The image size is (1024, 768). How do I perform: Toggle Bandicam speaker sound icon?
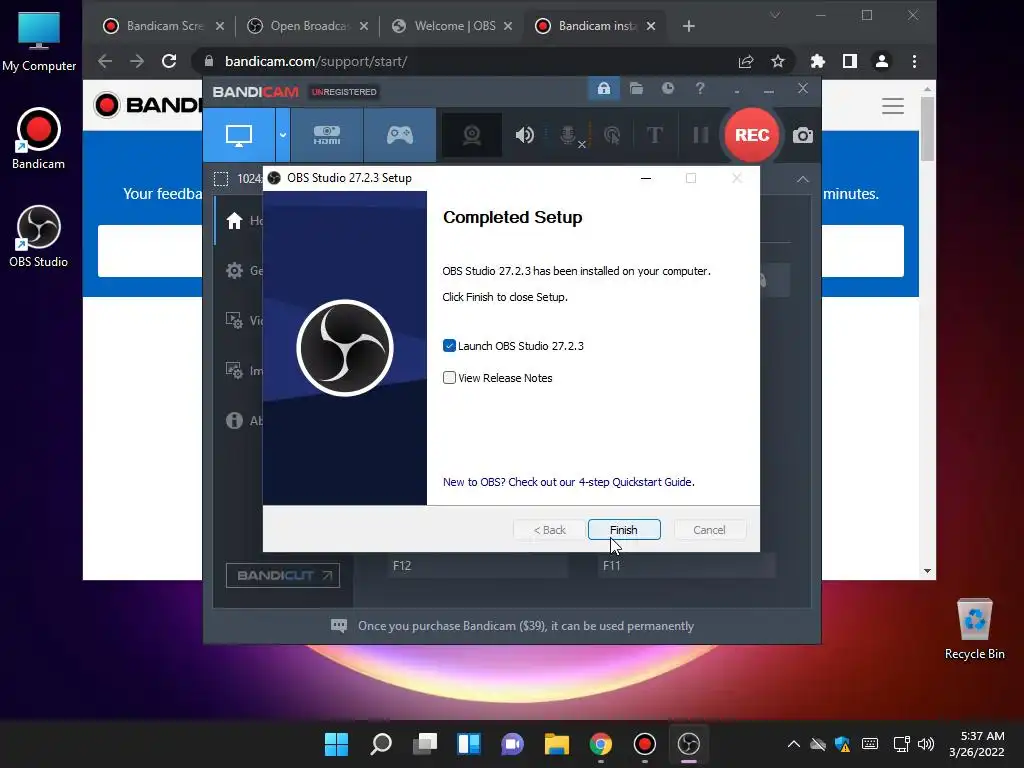coord(524,135)
